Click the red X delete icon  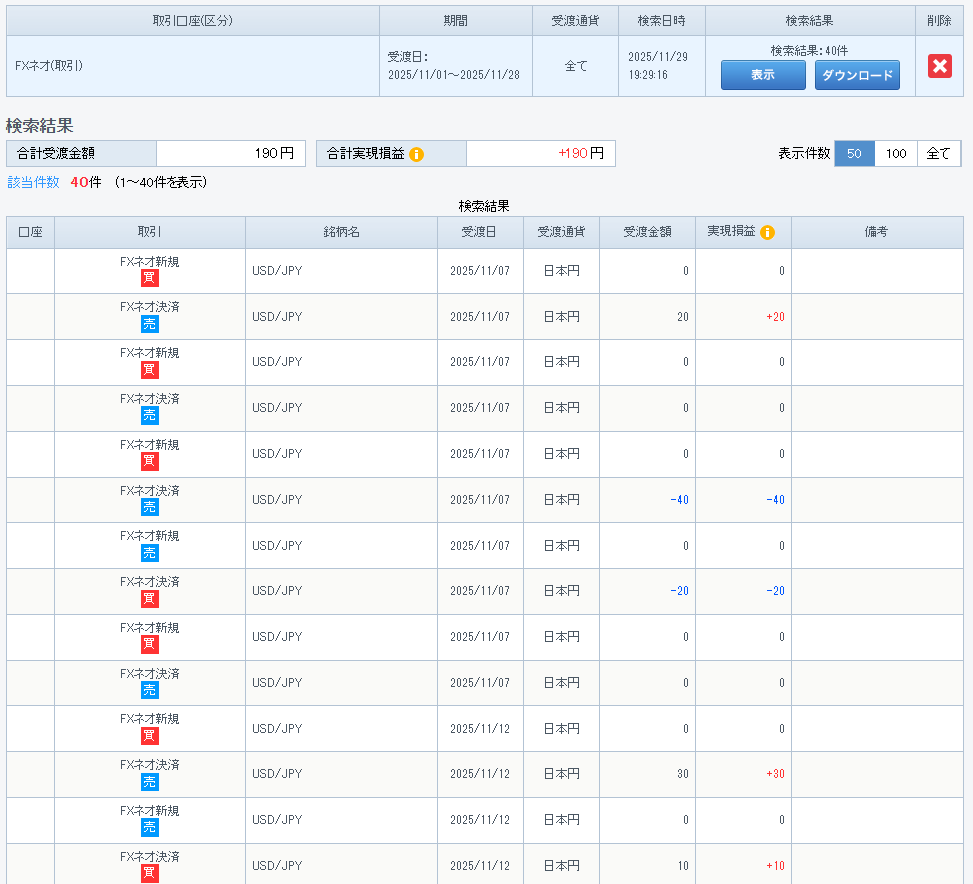[939, 66]
